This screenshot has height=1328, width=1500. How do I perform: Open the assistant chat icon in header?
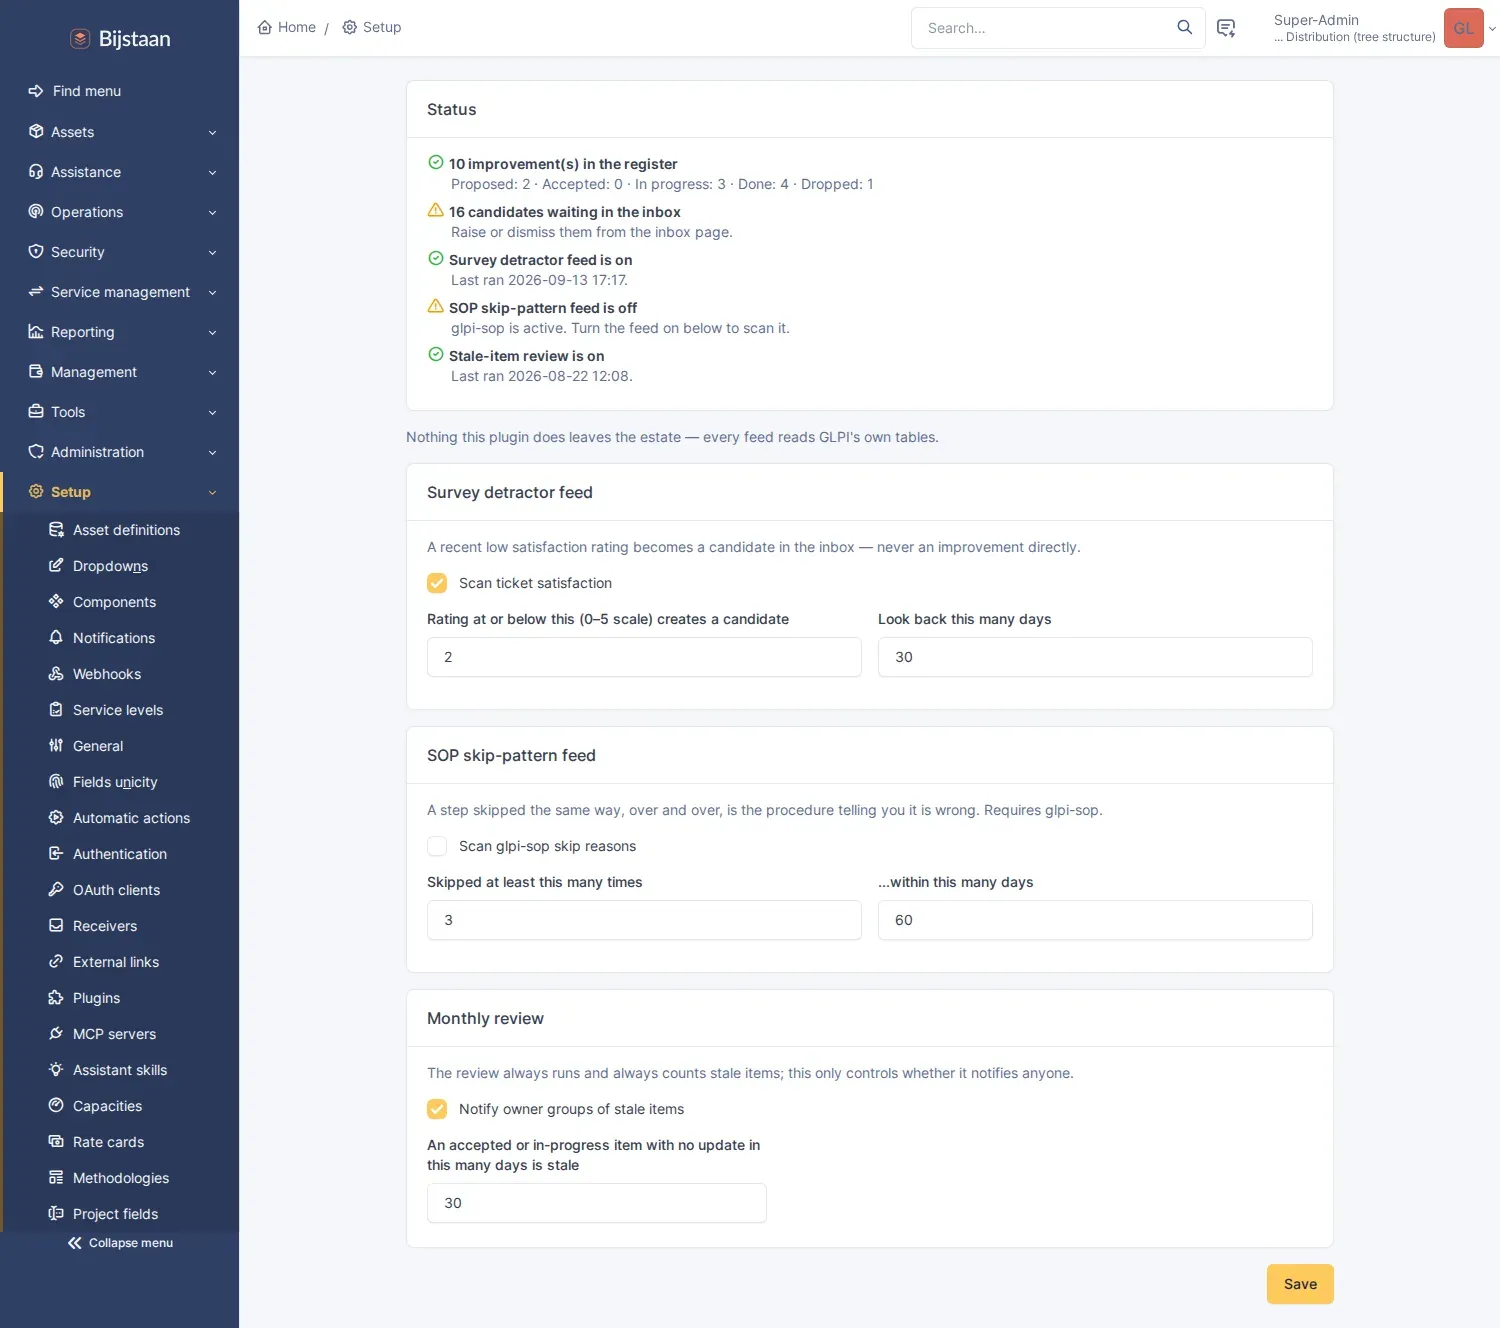1226,28
